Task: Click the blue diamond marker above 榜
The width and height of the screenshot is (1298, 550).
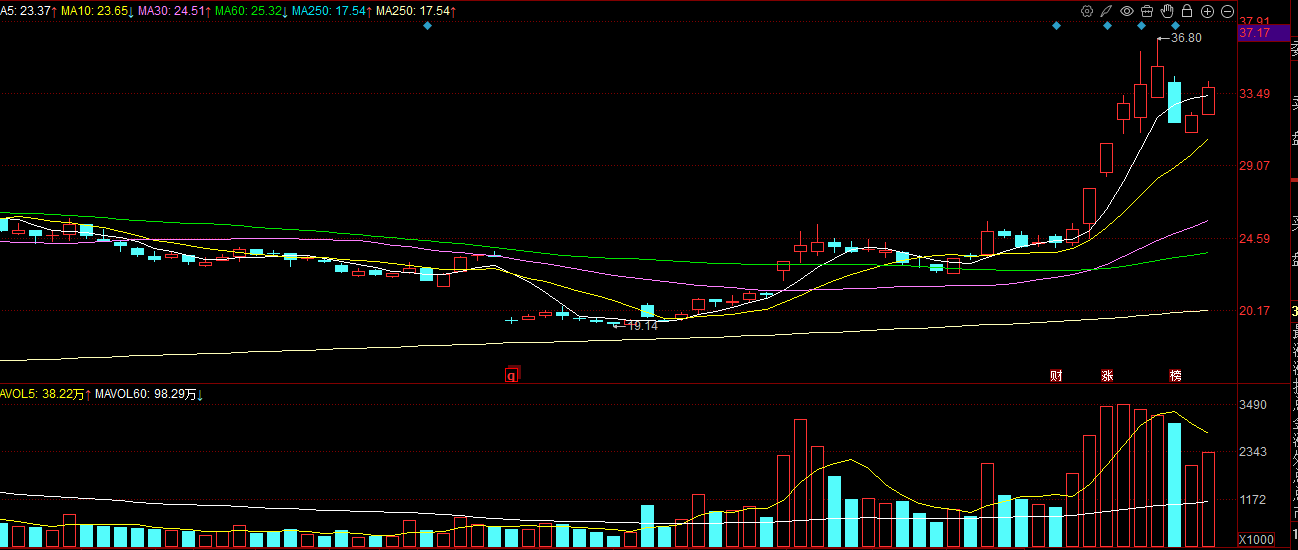Action: pos(1175,25)
